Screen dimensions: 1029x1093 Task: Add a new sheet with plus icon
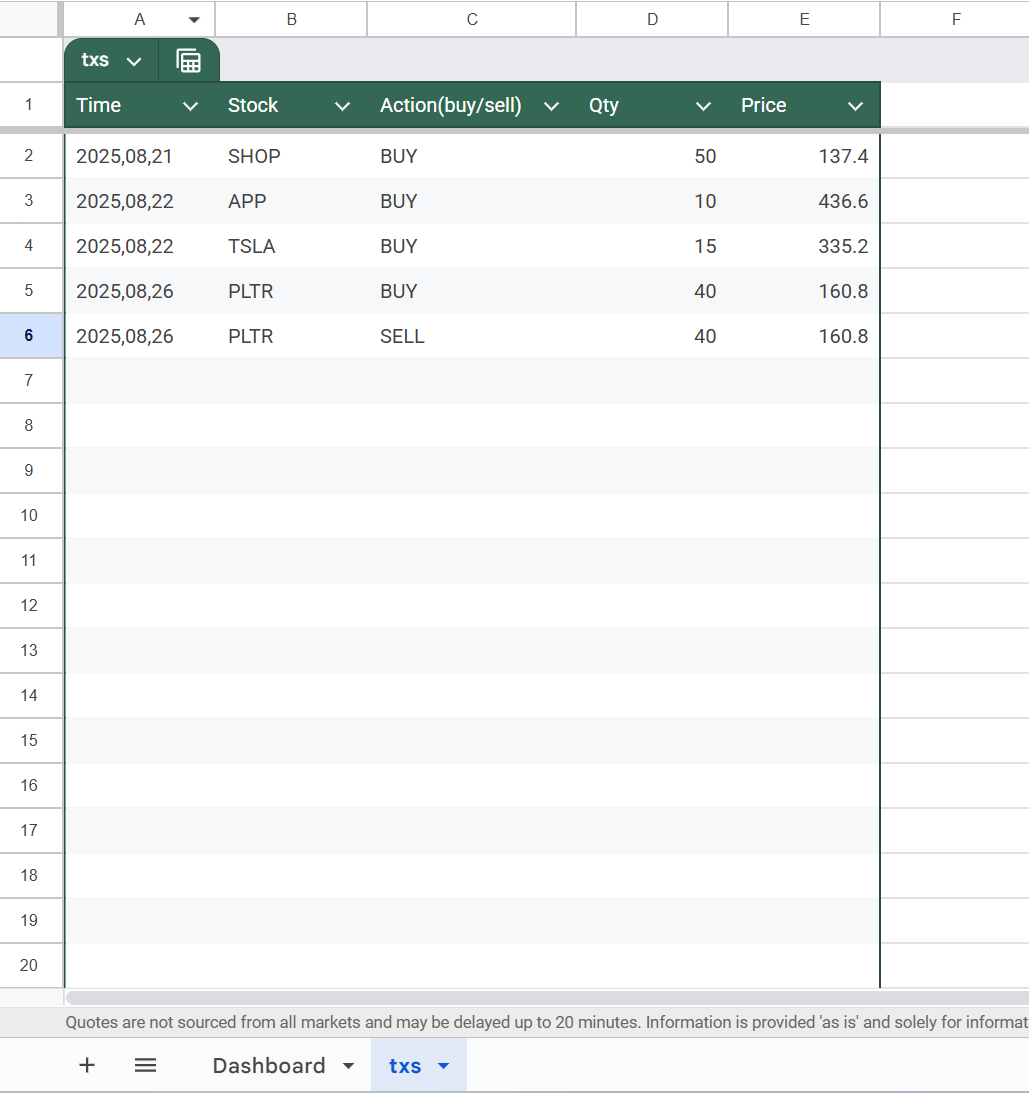click(x=87, y=1065)
